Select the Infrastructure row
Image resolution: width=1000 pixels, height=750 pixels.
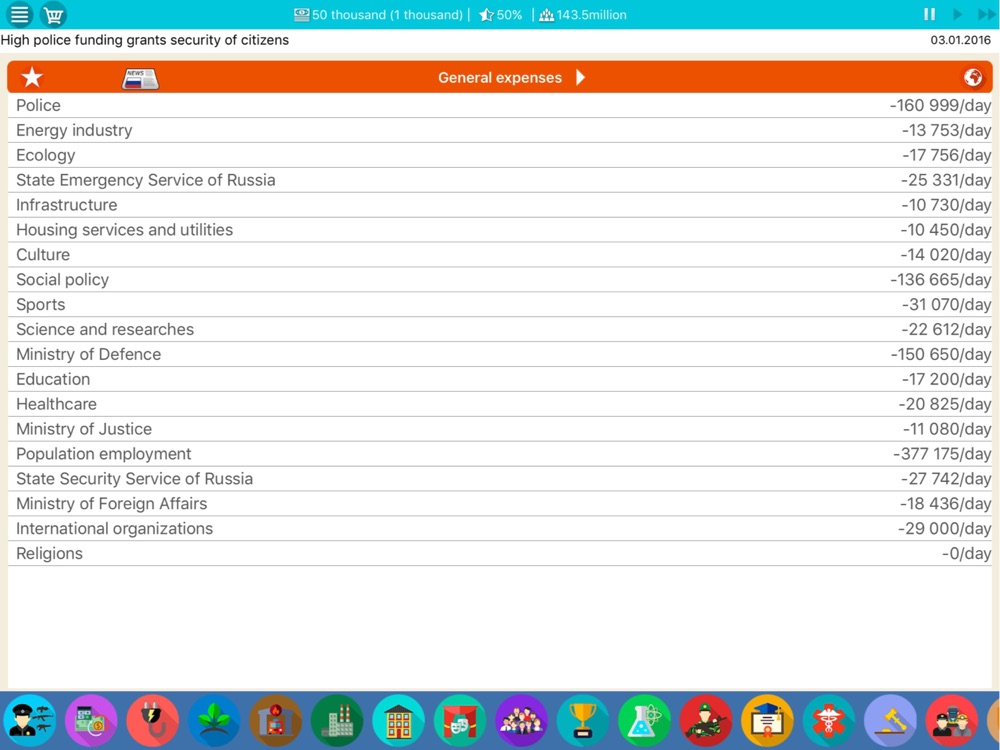click(x=500, y=205)
